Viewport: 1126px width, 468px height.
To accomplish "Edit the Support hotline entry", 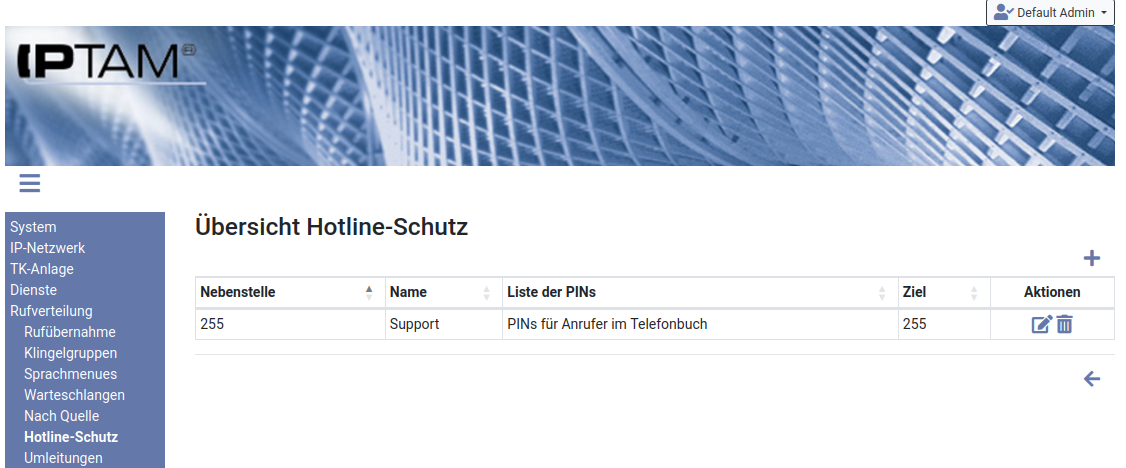I will pyautogui.click(x=1041, y=324).
